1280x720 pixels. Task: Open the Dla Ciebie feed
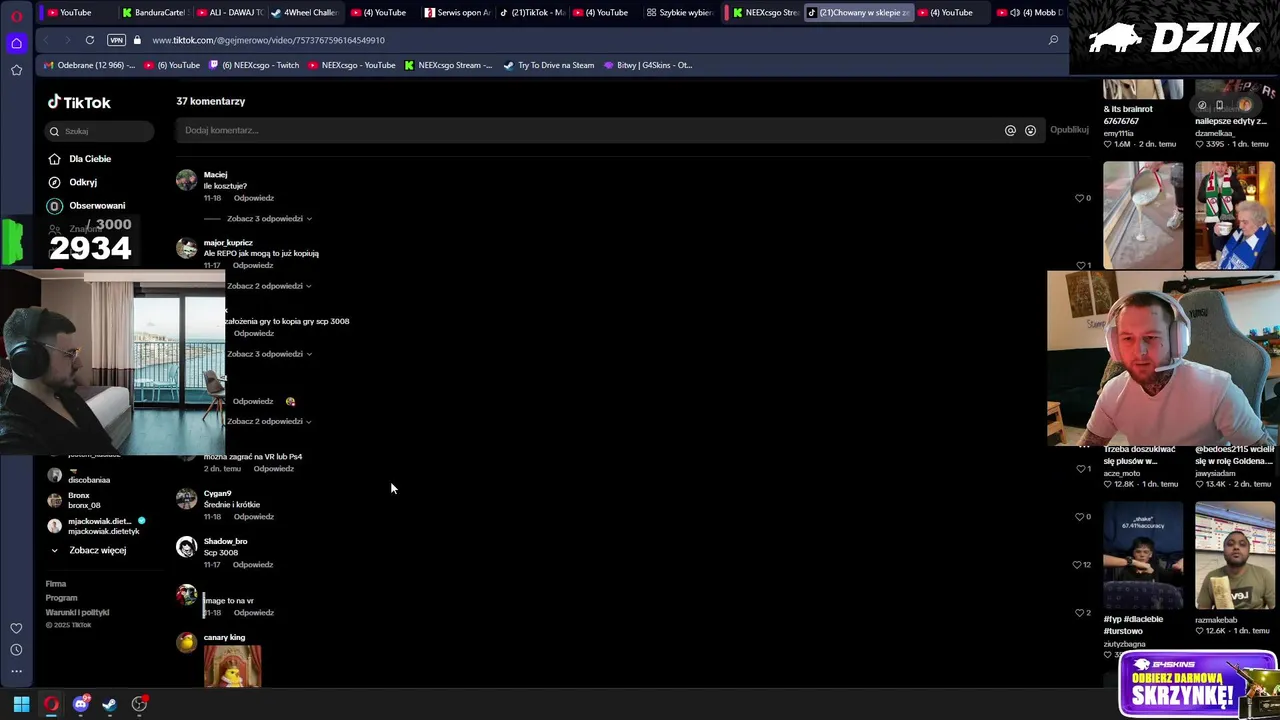pyautogui.click(x=90, y=159)
